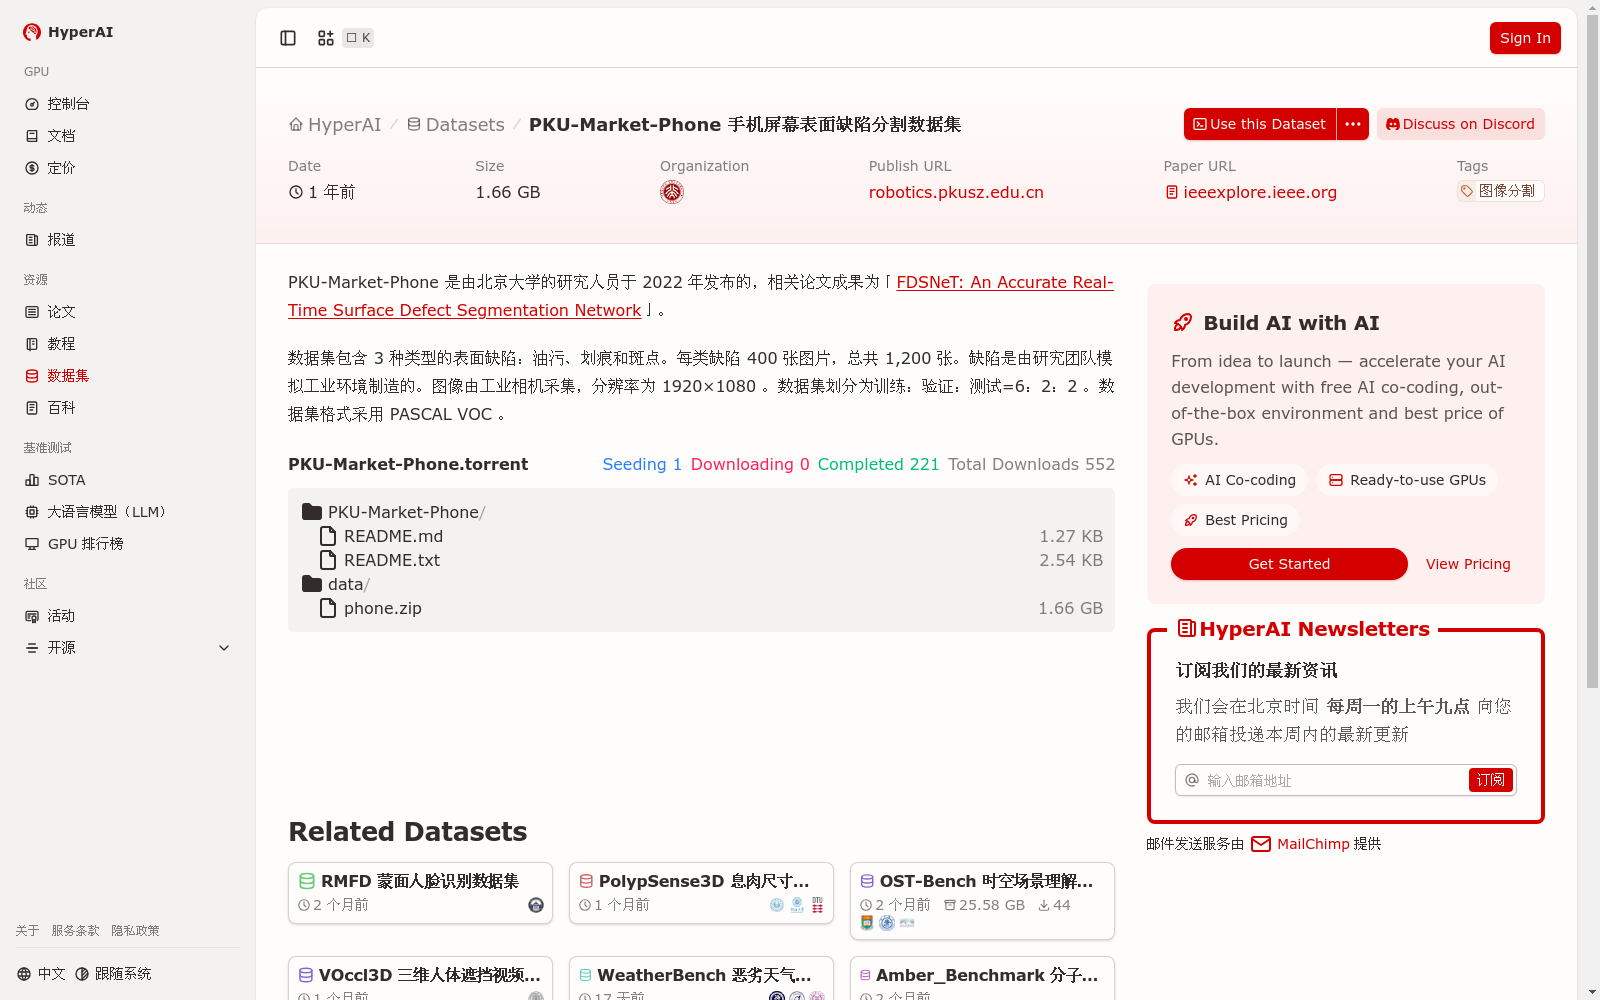This screenshot has width=1600, height=1000.
Task: Toggle the sidebar panel icon
Action: (x=288, y=38)
